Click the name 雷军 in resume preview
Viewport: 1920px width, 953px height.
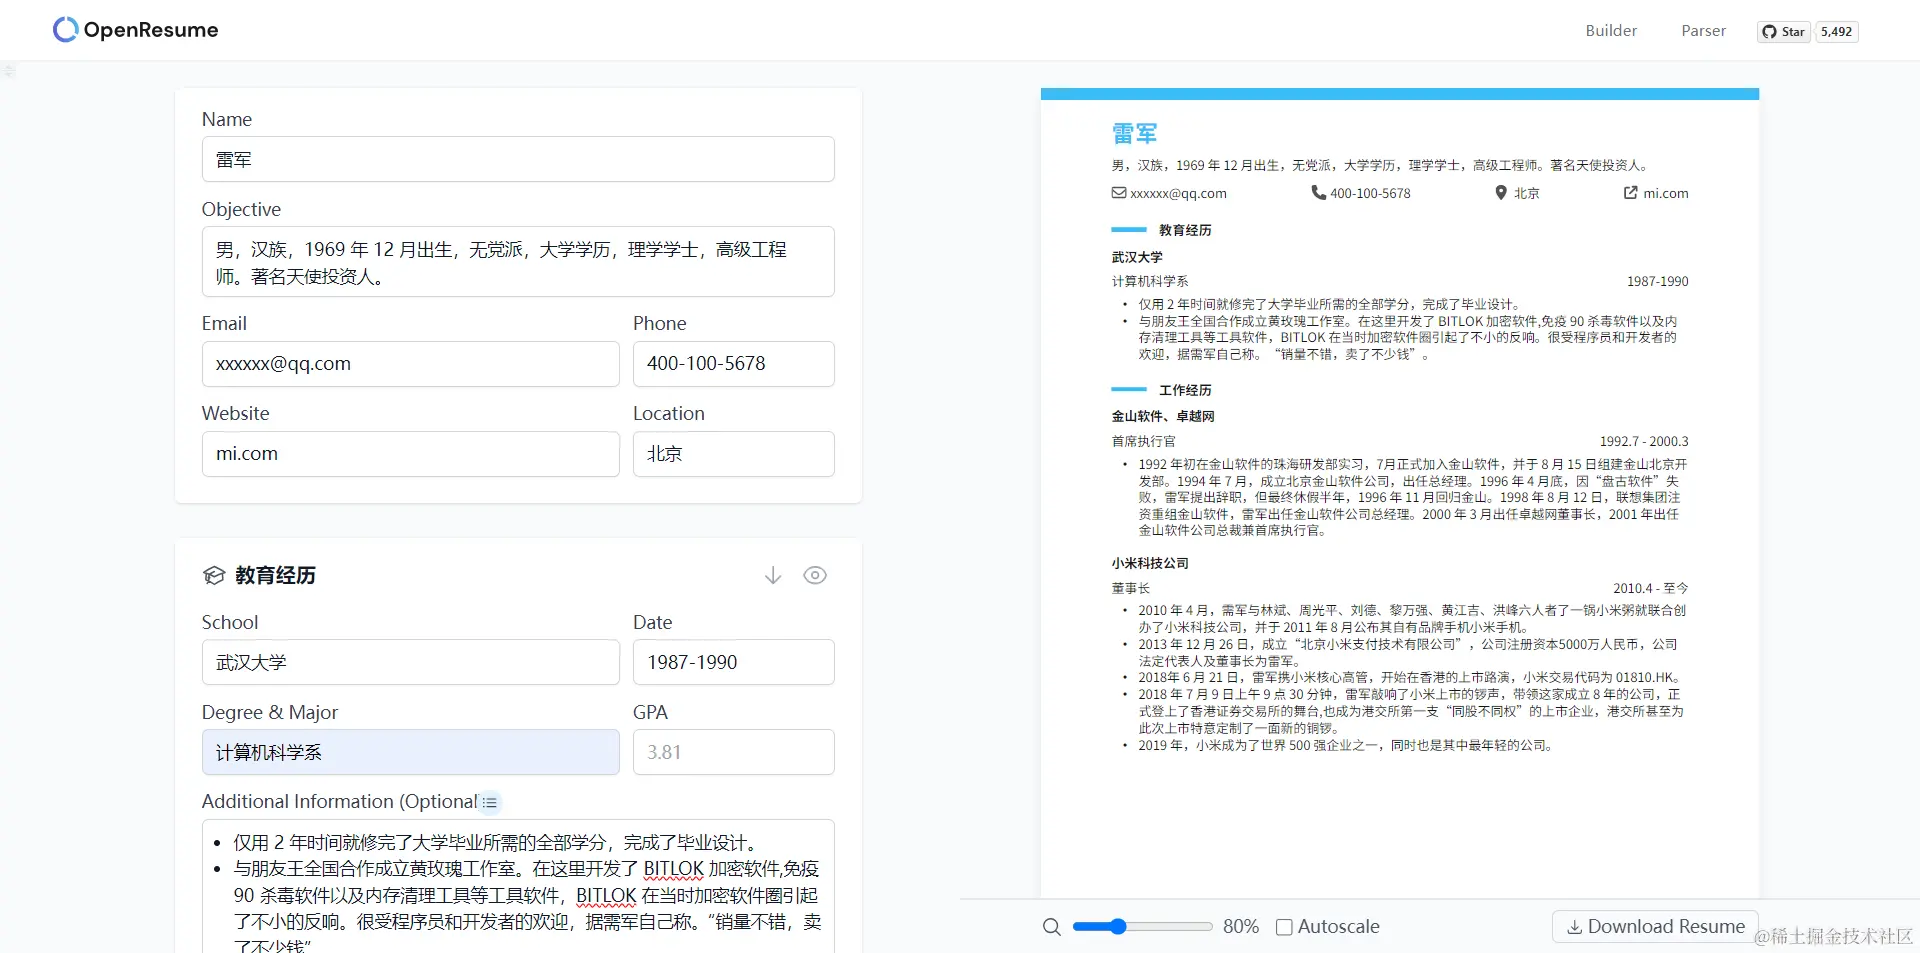[1134, 134]
